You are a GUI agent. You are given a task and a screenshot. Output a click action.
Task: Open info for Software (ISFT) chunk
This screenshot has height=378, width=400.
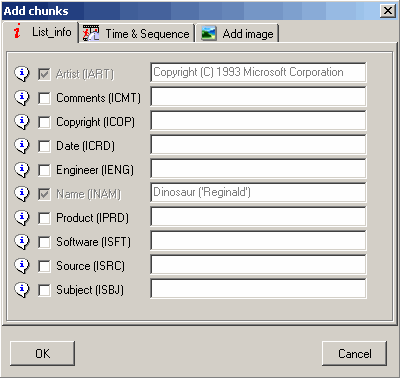[x=22, y=241]
